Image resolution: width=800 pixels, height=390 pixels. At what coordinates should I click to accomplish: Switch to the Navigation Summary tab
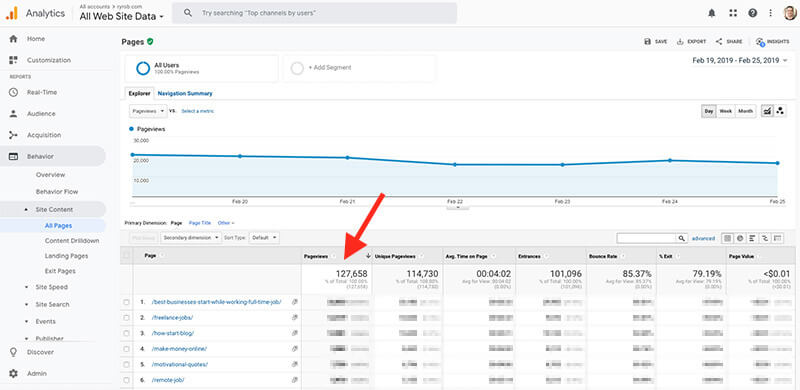[185, 93]
